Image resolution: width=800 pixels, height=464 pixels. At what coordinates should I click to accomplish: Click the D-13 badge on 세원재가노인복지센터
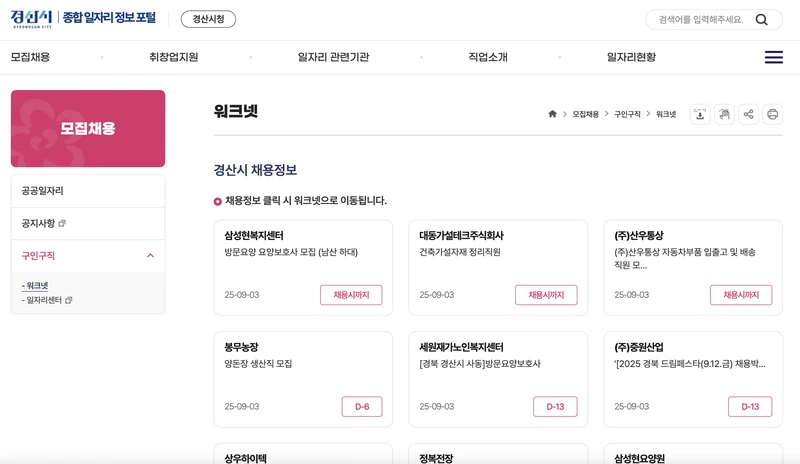click(x=555, y=407)
